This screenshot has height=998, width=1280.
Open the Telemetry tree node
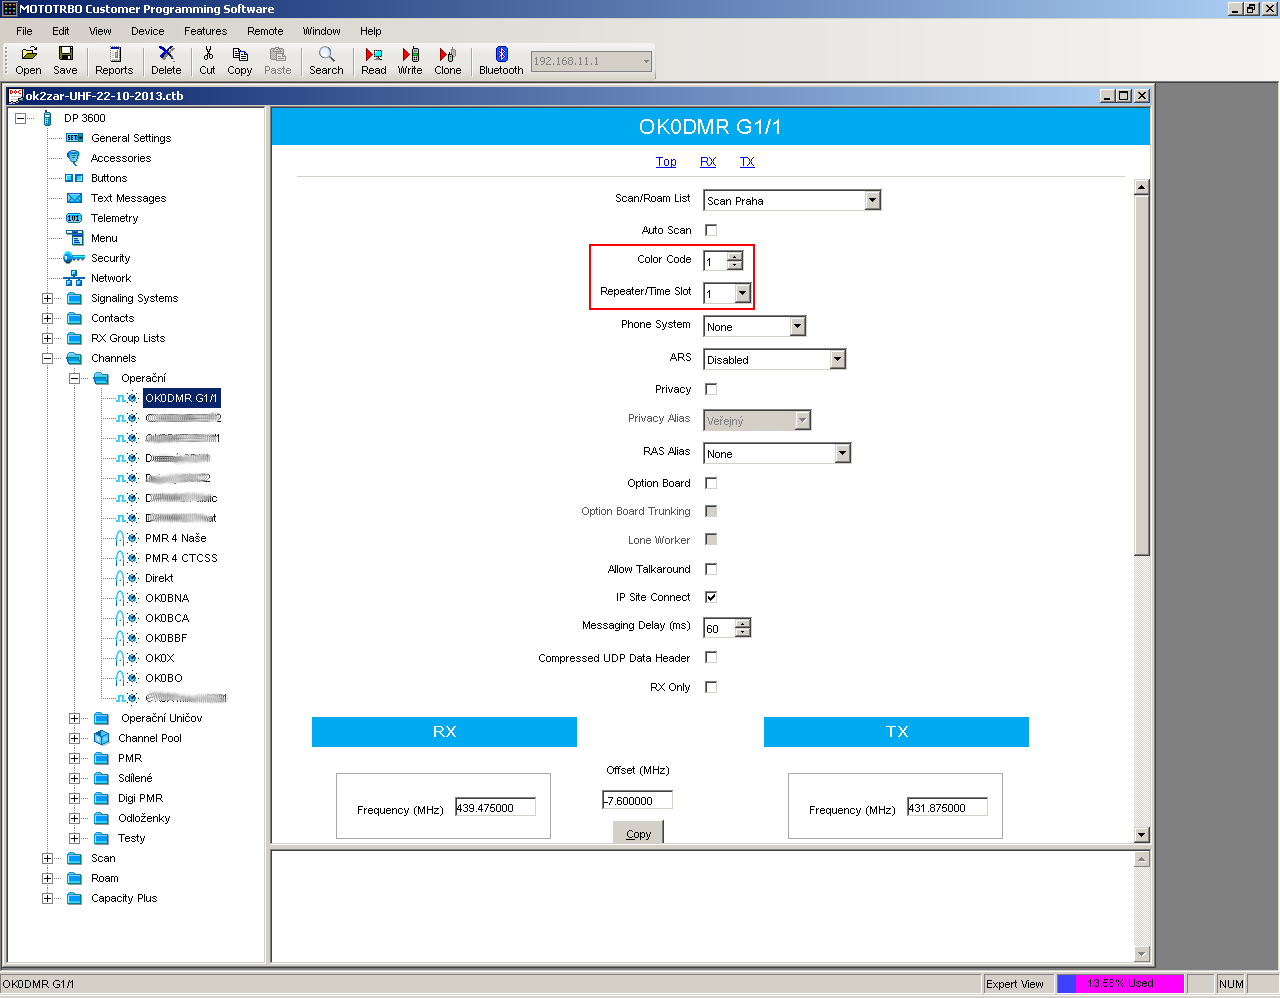(x=114, y=218)
